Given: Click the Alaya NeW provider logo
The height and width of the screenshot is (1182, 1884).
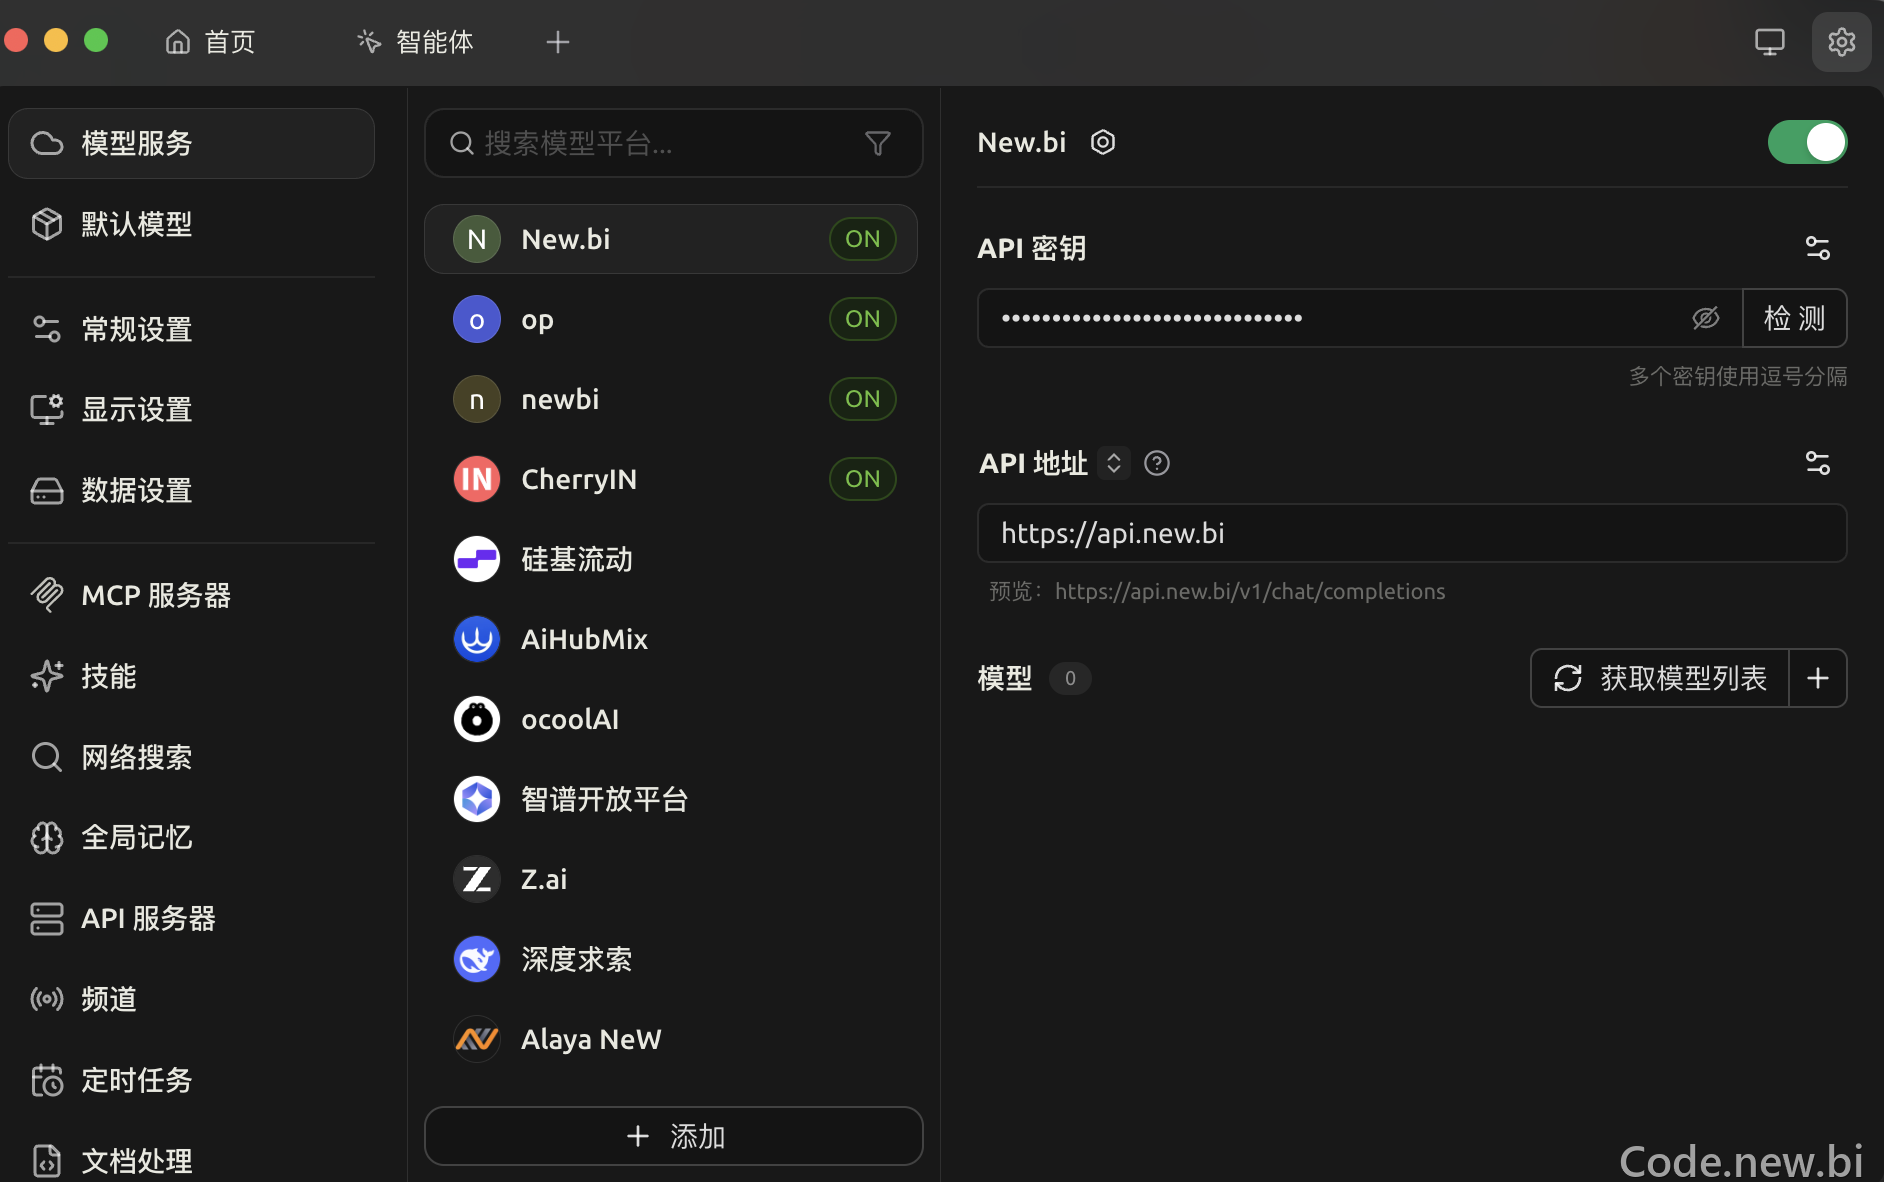Looking at the screenshot, I should (477, 1039).
